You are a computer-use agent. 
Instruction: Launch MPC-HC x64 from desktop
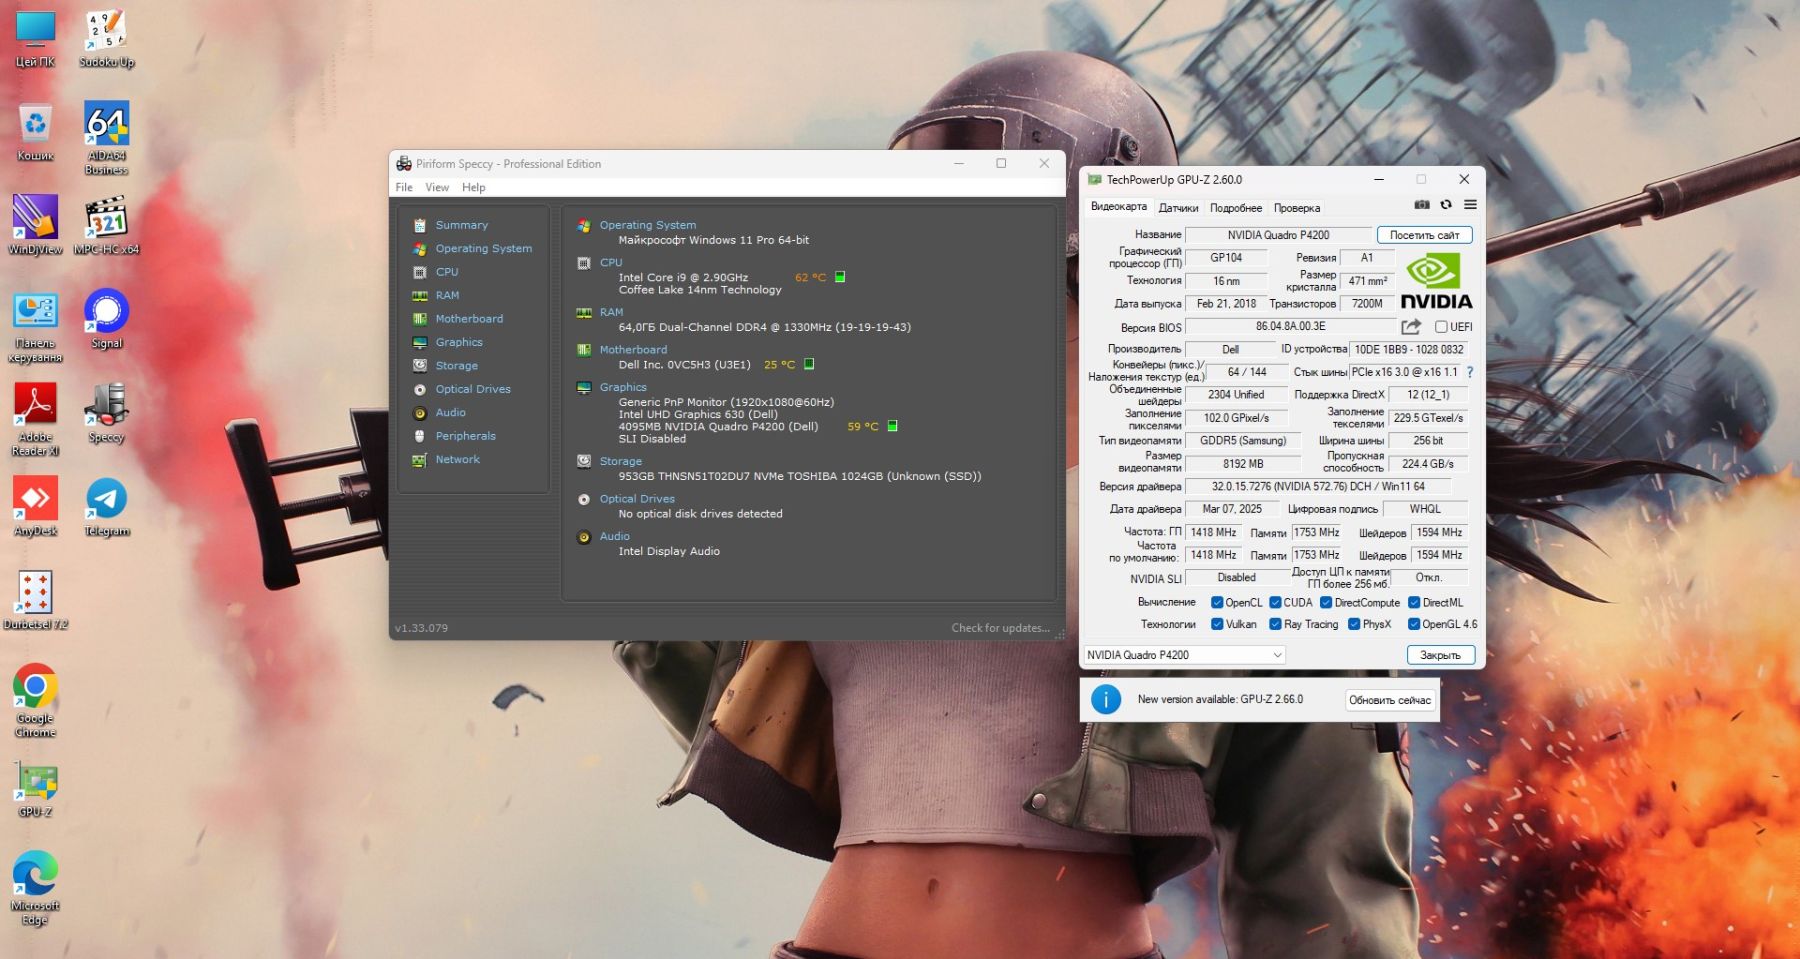pyautogui.click(x=107, y=225)
